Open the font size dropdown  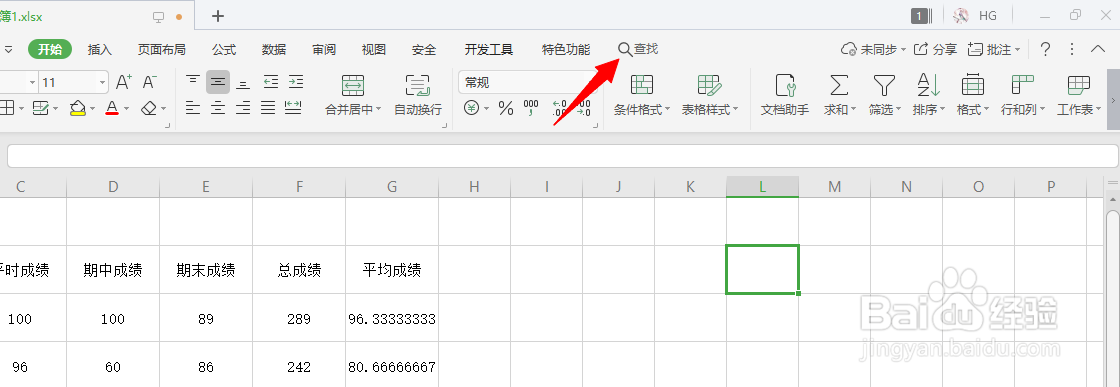tap(101, 83)
